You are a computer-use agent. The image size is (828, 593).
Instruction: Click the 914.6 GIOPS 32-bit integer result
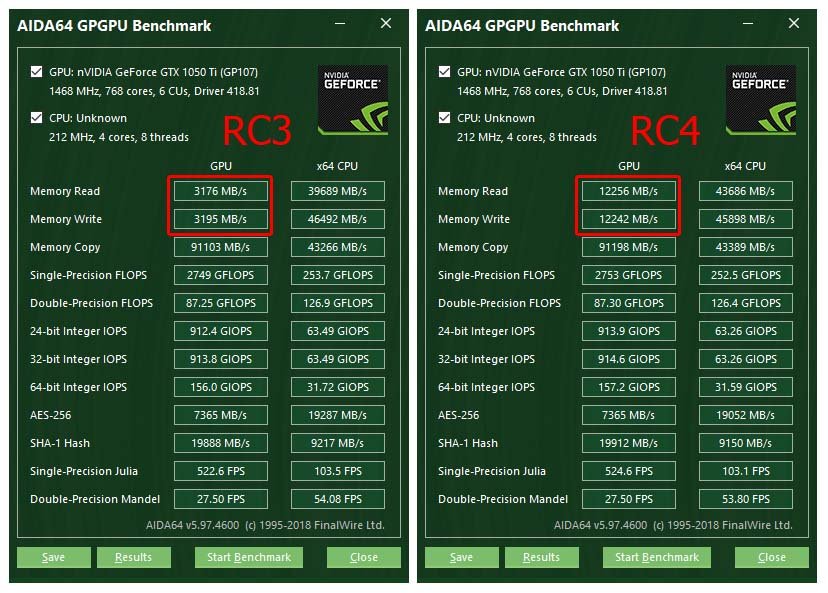point(629,359)
